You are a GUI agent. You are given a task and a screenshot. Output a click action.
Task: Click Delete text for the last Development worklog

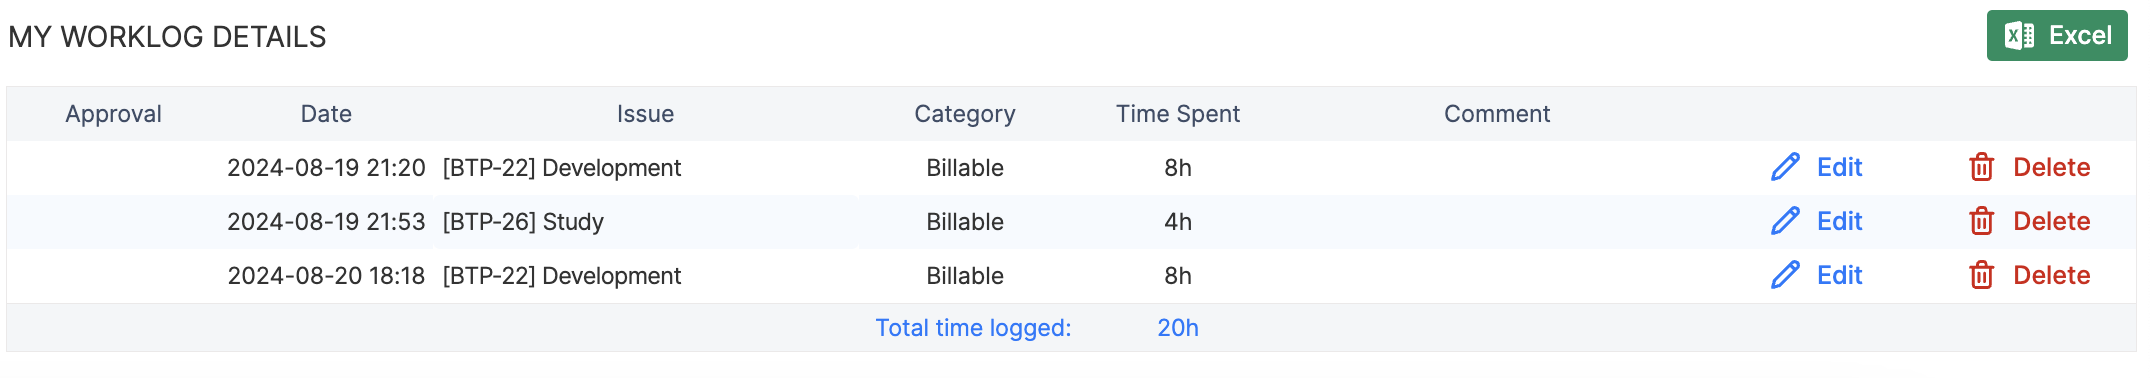click(x=2051, y=275)
